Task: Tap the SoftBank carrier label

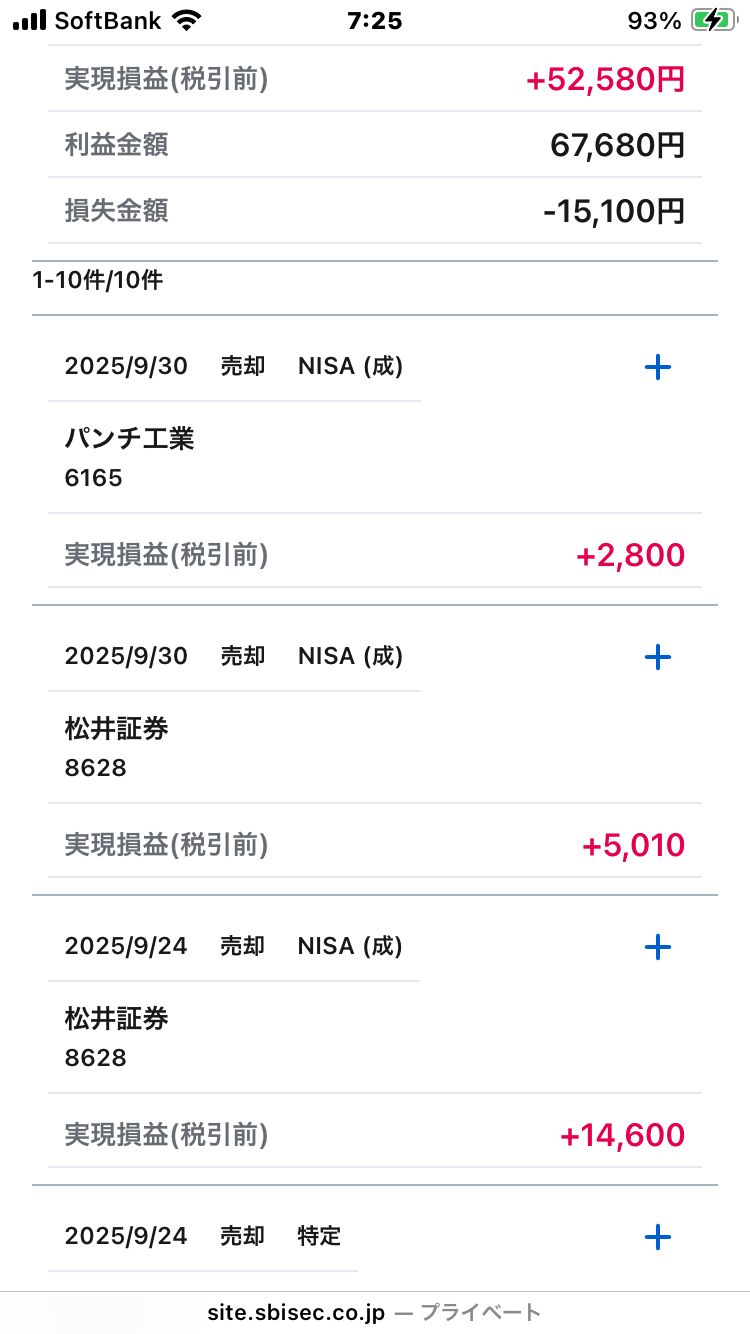Action: pos(107,20)
